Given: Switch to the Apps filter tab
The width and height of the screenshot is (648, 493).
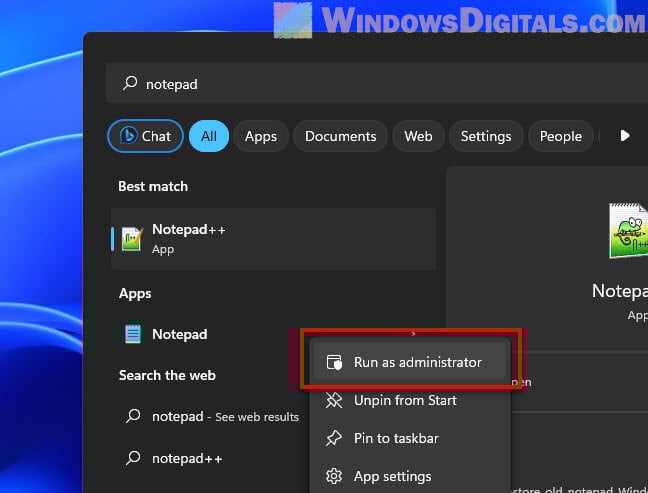Looking at the screenshot, I should (261, 136).
